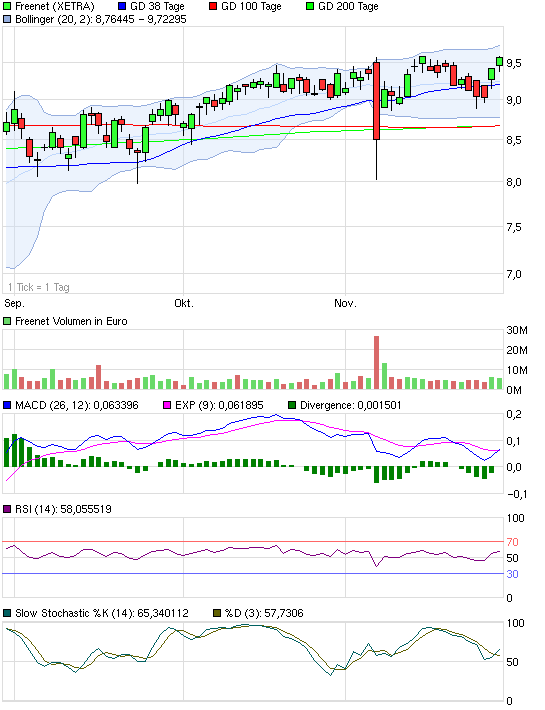
Task: Select the Sep. label on time axis
Action: [x=14, y=303]
